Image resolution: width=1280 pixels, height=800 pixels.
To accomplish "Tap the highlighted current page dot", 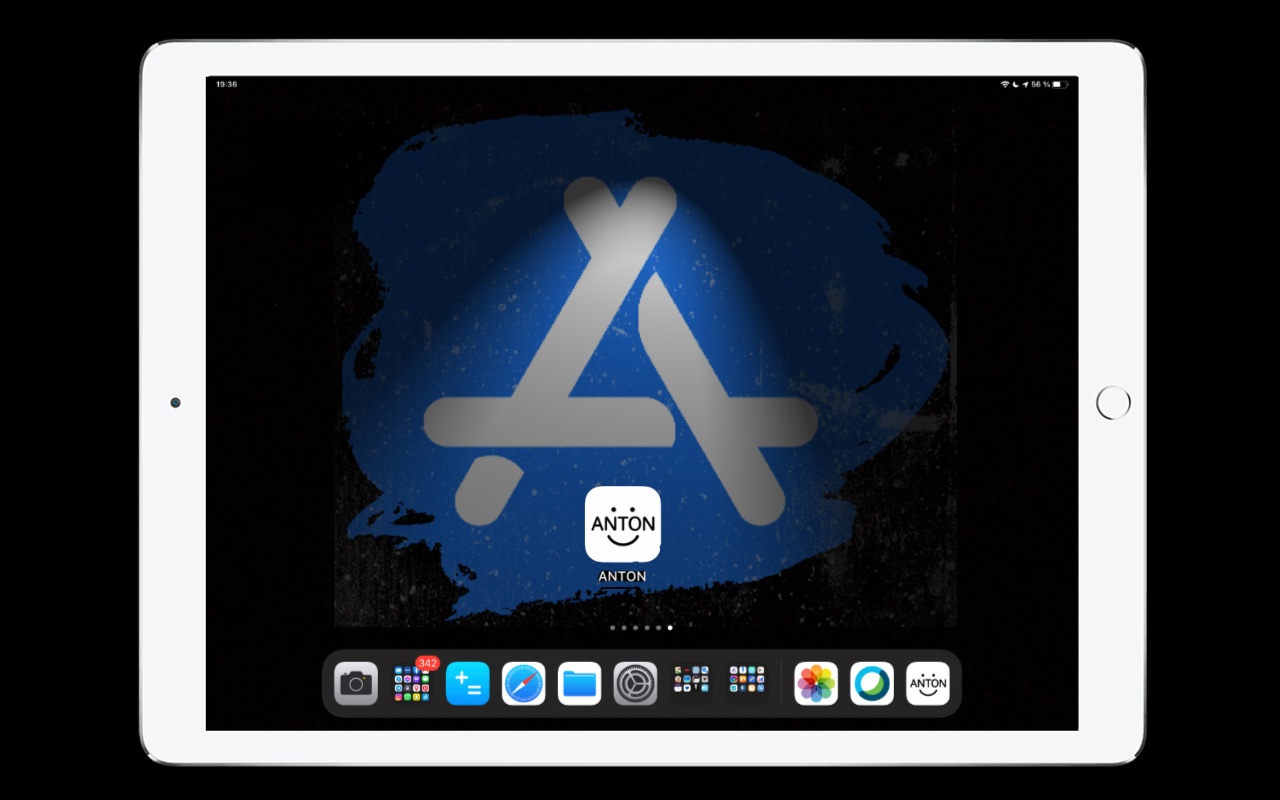I will click(670, 628).
